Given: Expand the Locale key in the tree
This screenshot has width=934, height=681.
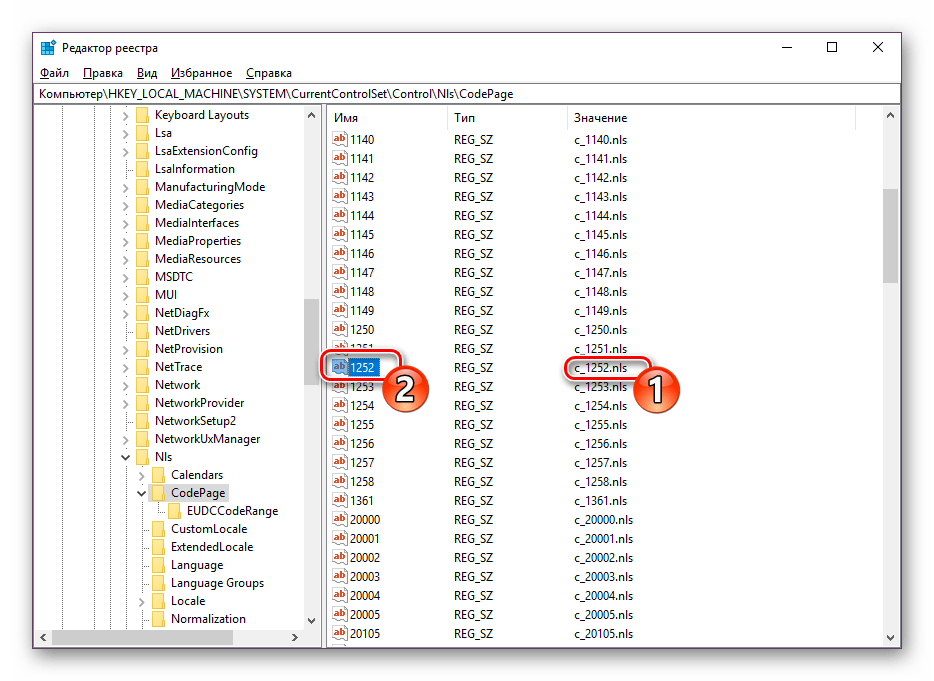Looking at the screenshot, I should 142,601.
